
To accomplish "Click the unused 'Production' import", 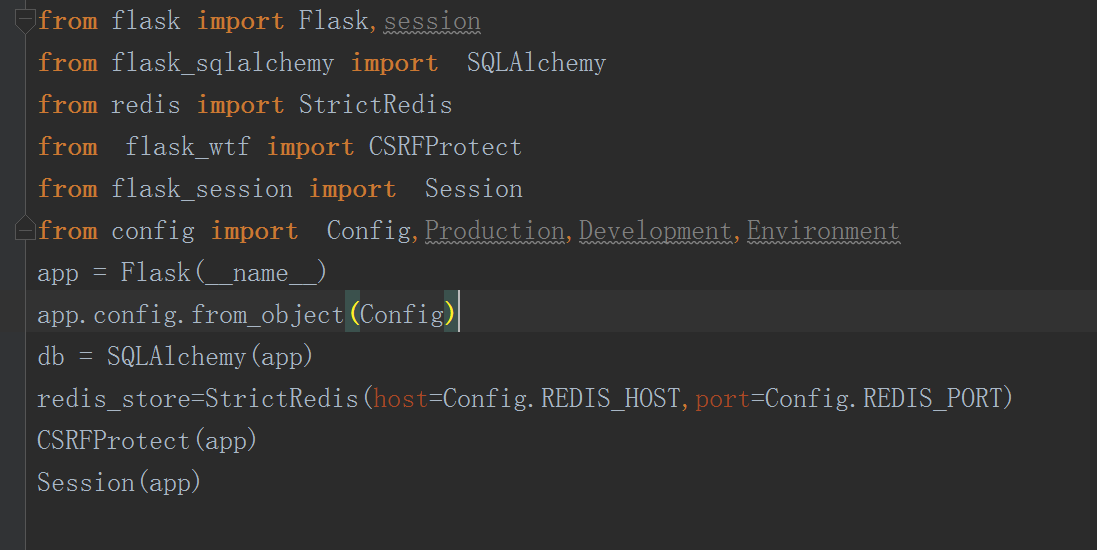I will point(495,231).
